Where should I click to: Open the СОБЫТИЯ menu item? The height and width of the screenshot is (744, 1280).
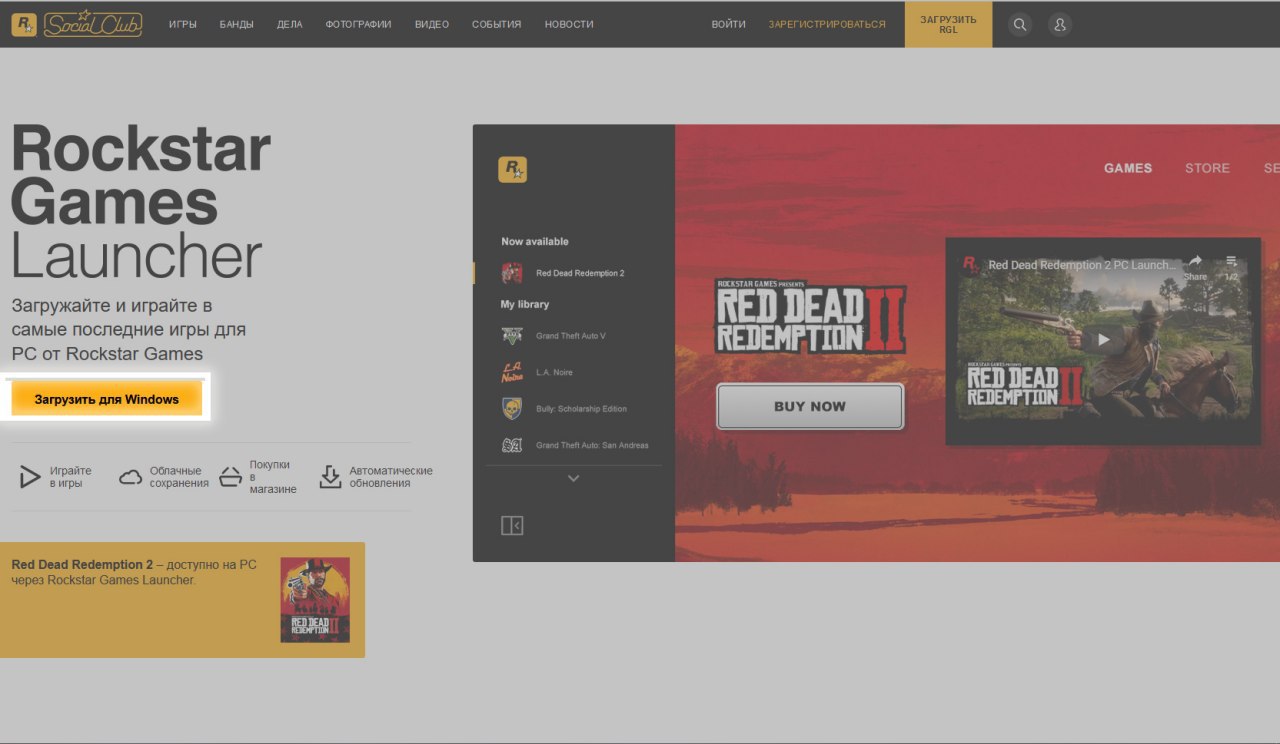[x=497, y=24]
